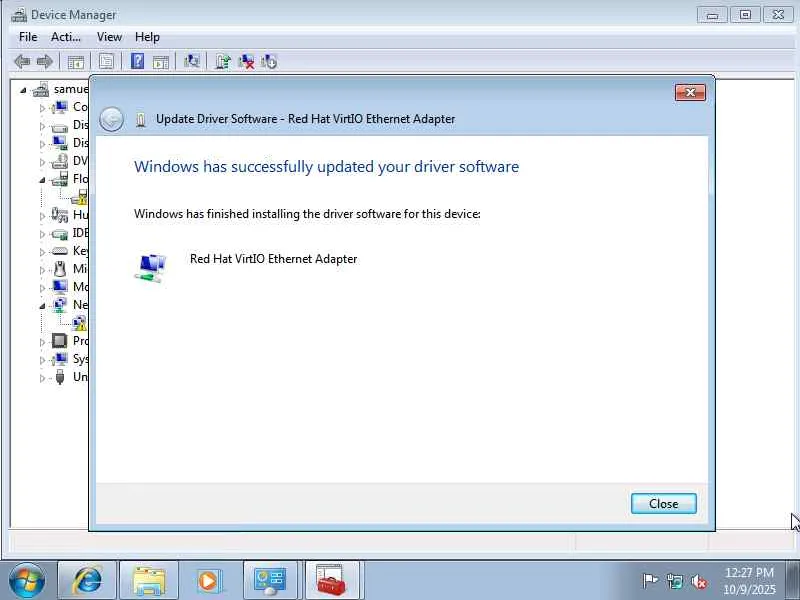Collapse the 'Flo' floppy controllers node
The height and width of the screenshot is (600, 800).
point(42,180)
